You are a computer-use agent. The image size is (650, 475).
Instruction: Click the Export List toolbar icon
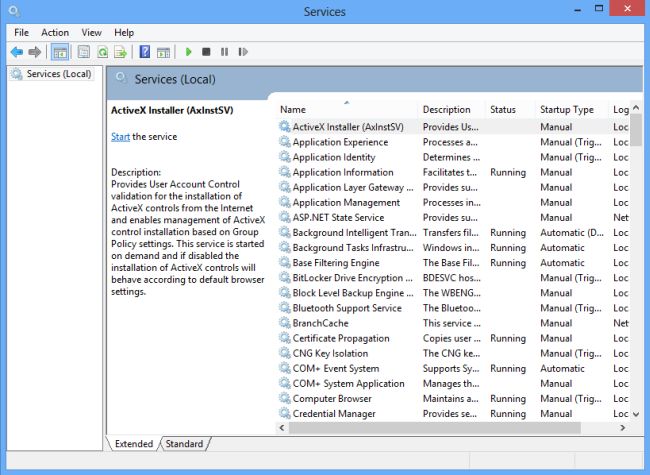(121, 52)
